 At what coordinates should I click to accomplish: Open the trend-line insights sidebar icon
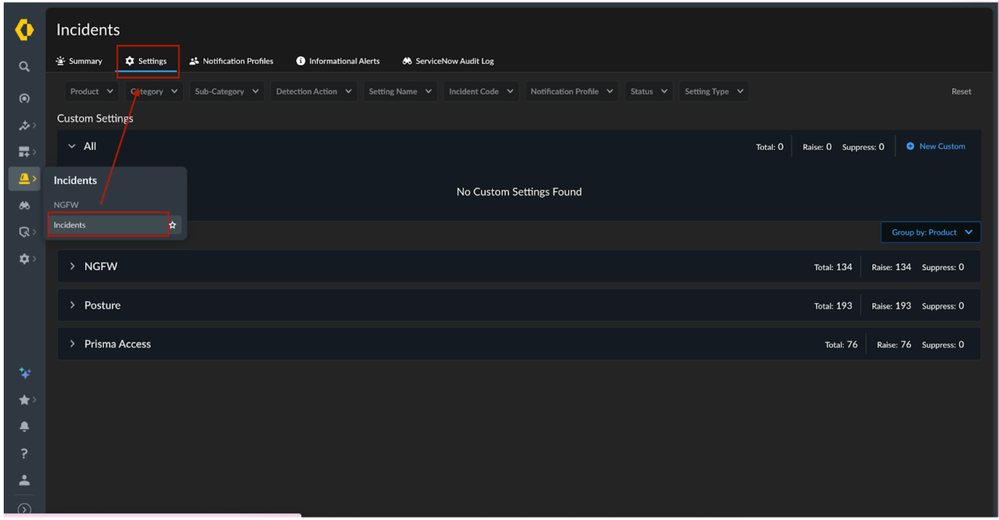click(24, 126)
